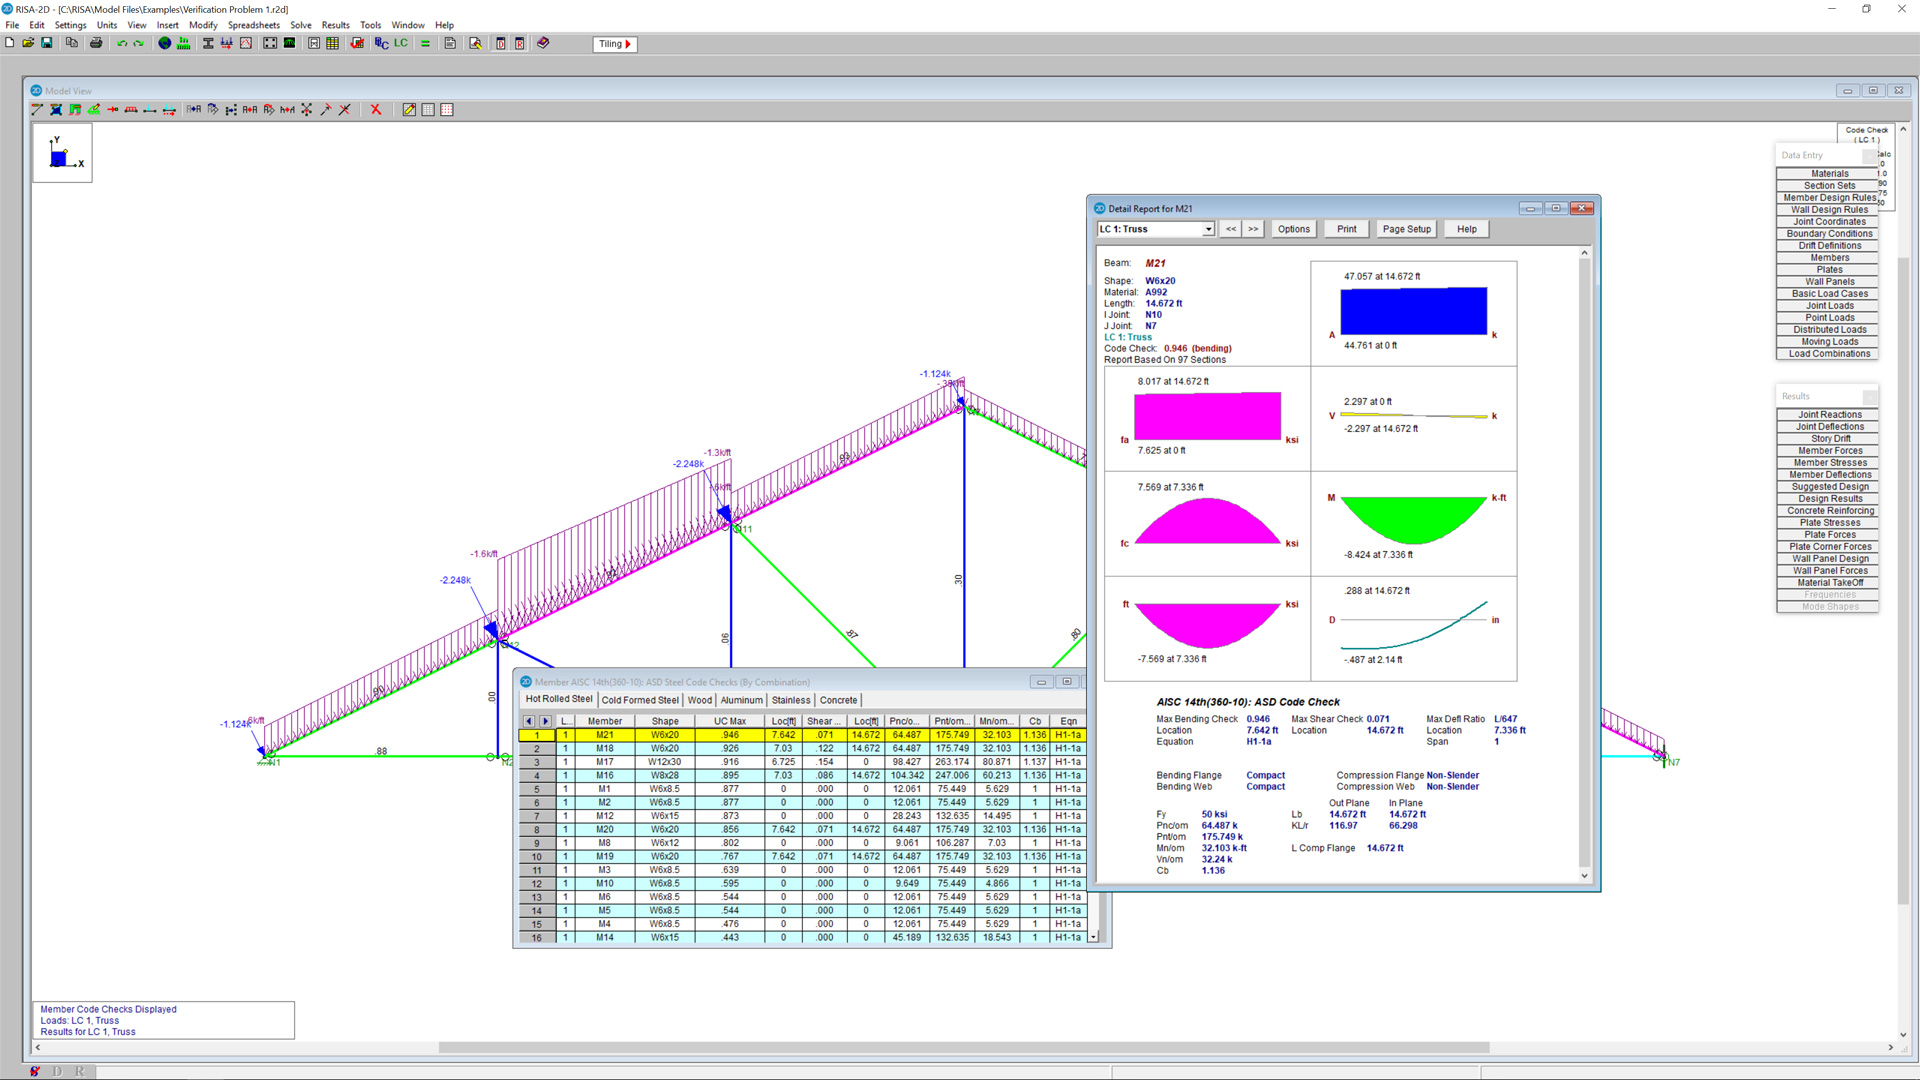Viewport: 1920px width, 1080px height.
Task: Open the LC 1: Truss combo box
Action: click(x=1208, y=229)
